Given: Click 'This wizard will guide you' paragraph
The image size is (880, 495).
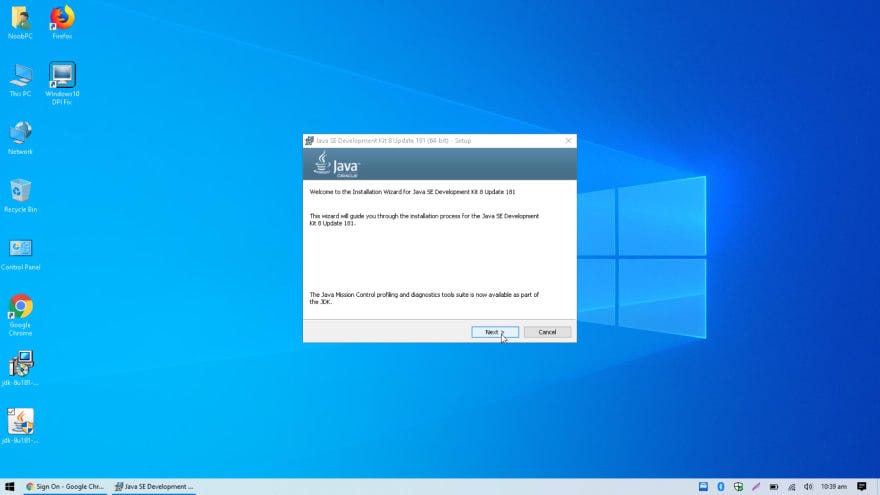Looking at the screenshot, I should 424,219.
